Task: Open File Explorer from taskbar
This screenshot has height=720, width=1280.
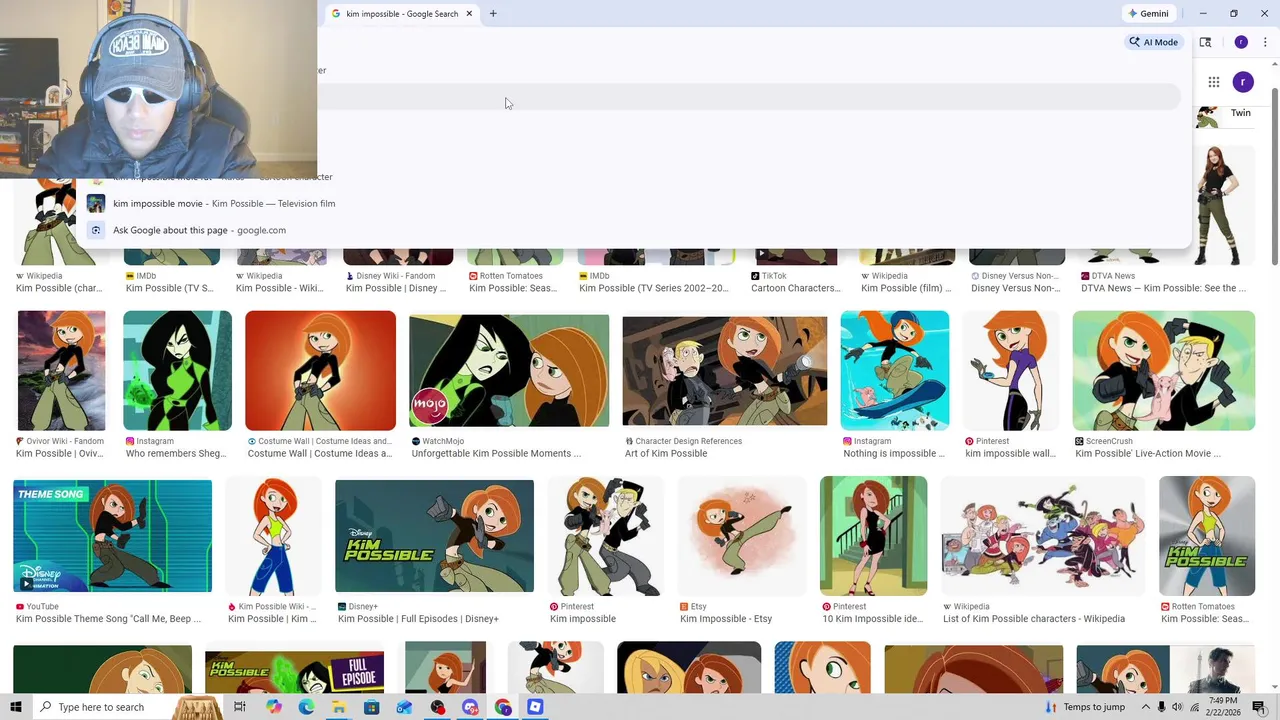Action: 339,707
